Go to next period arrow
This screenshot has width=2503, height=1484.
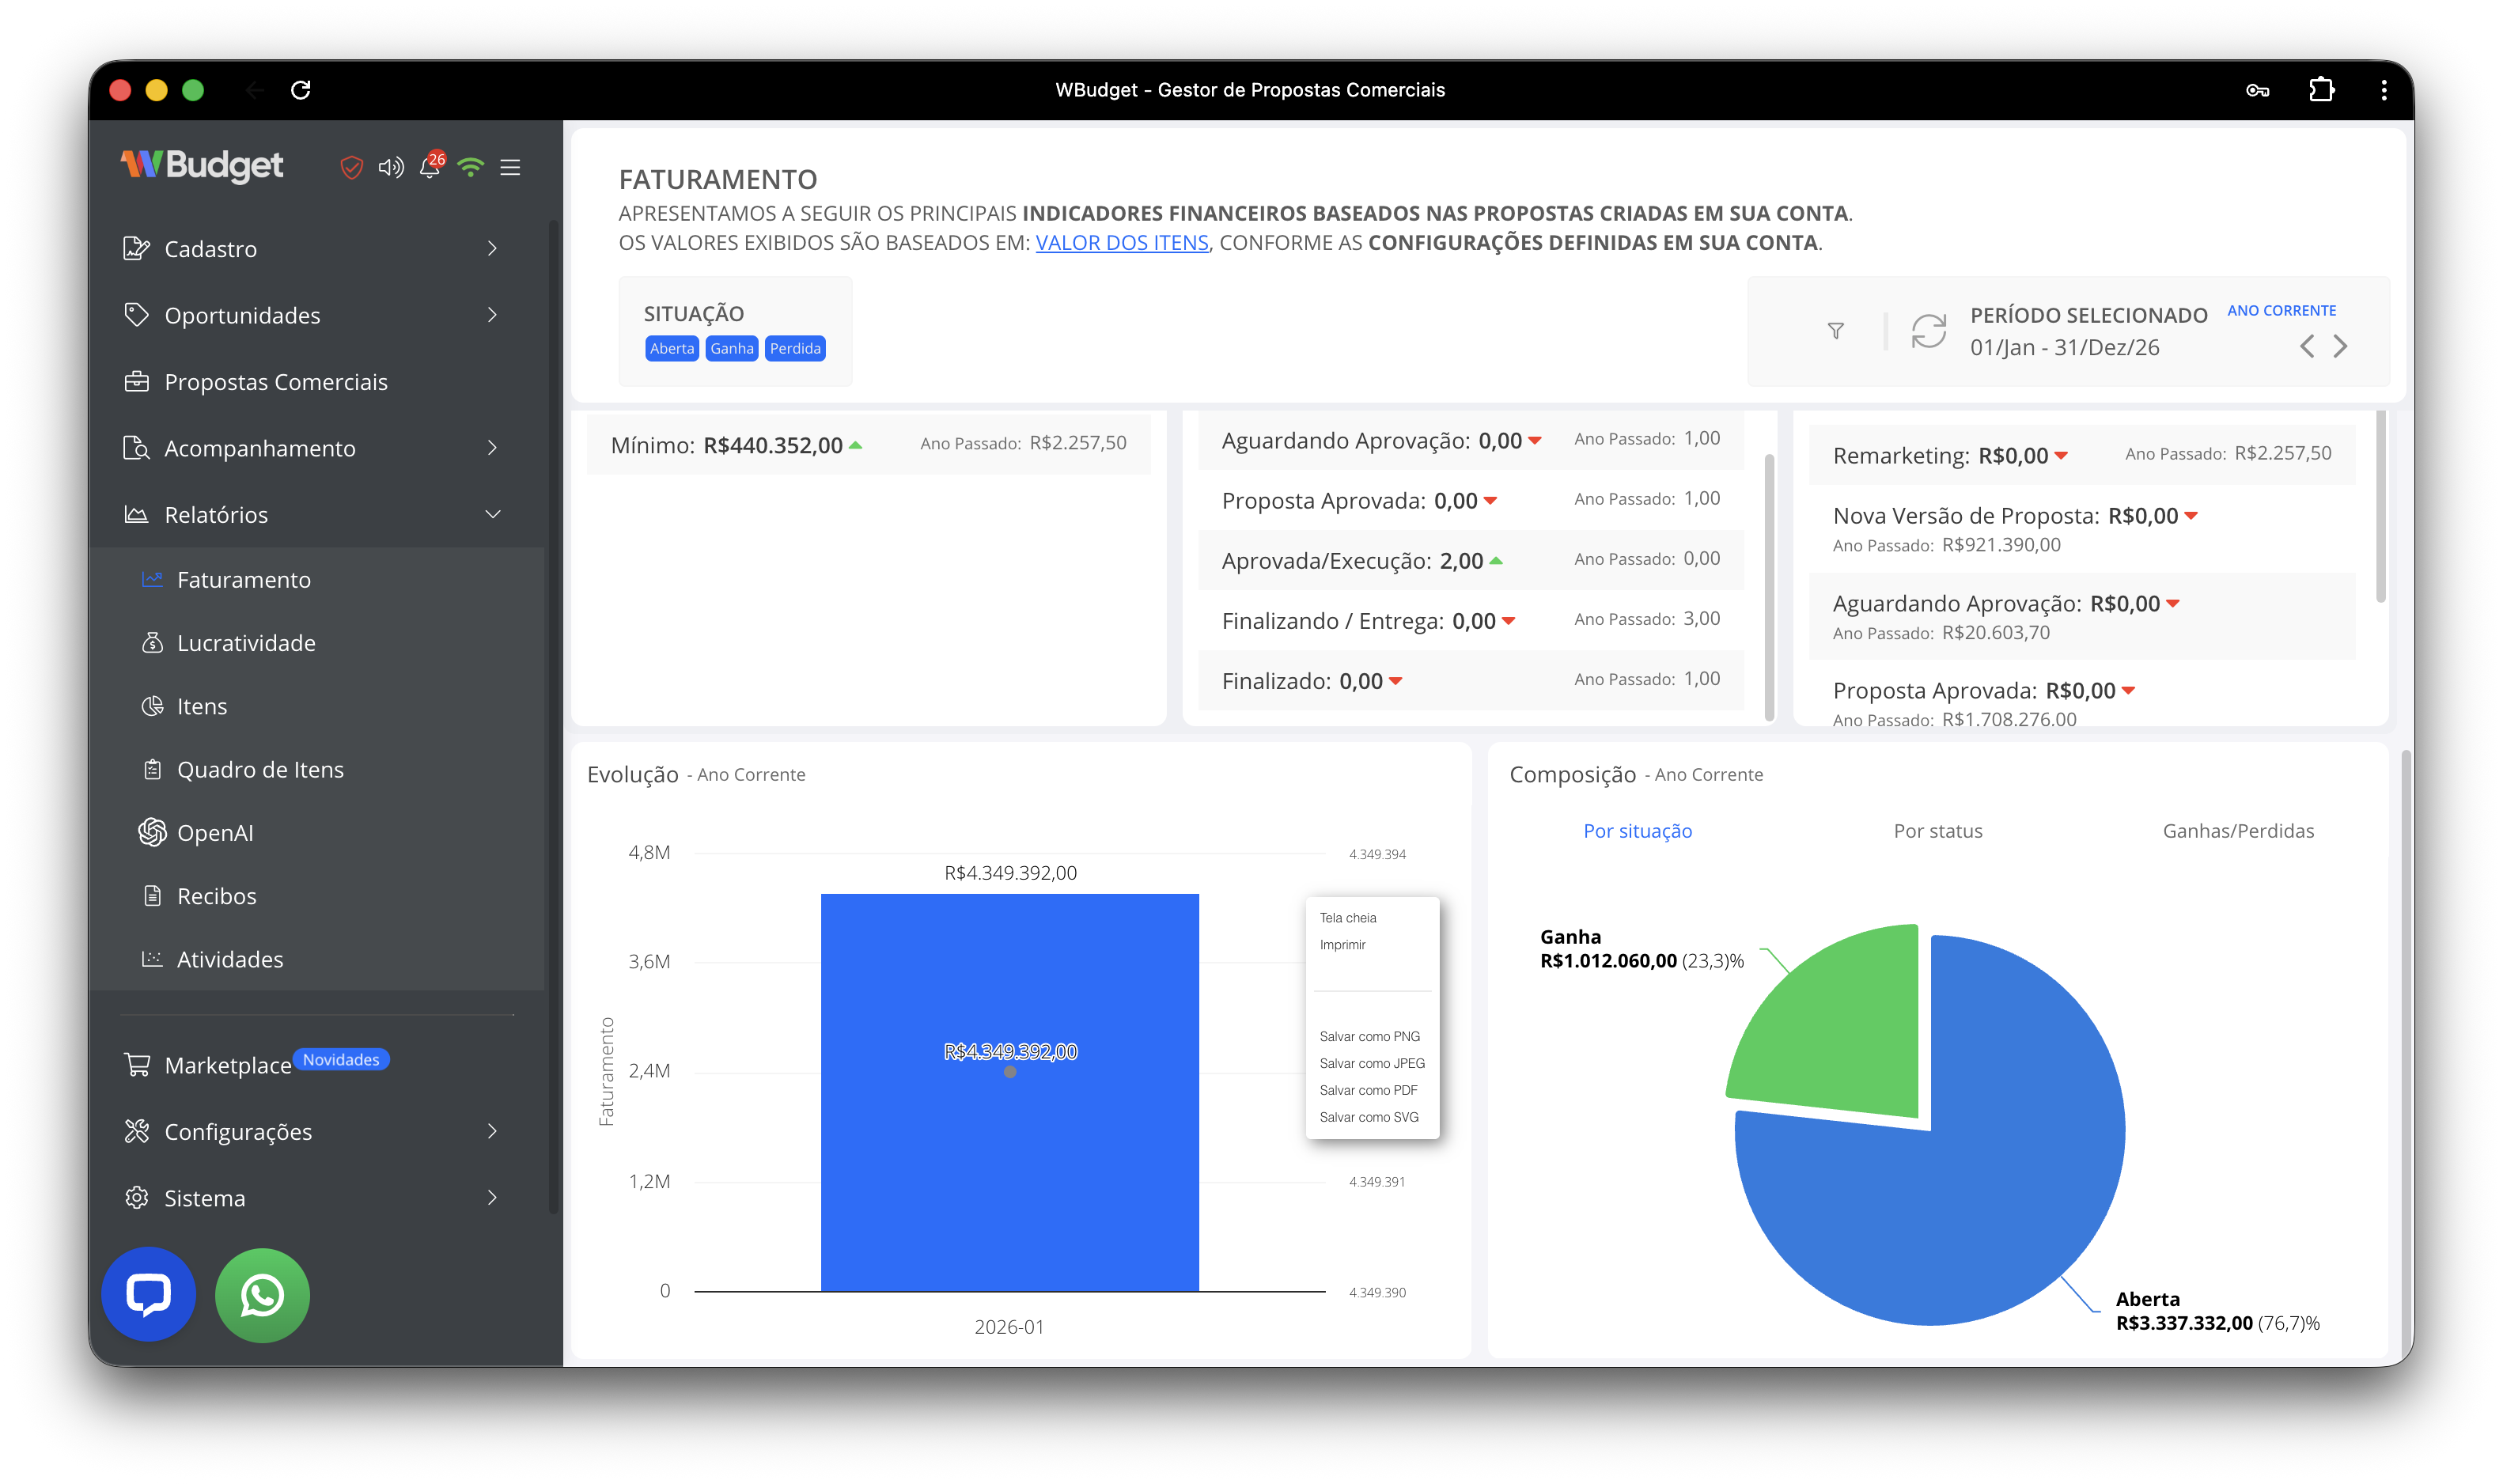[x=2340, y=346]
